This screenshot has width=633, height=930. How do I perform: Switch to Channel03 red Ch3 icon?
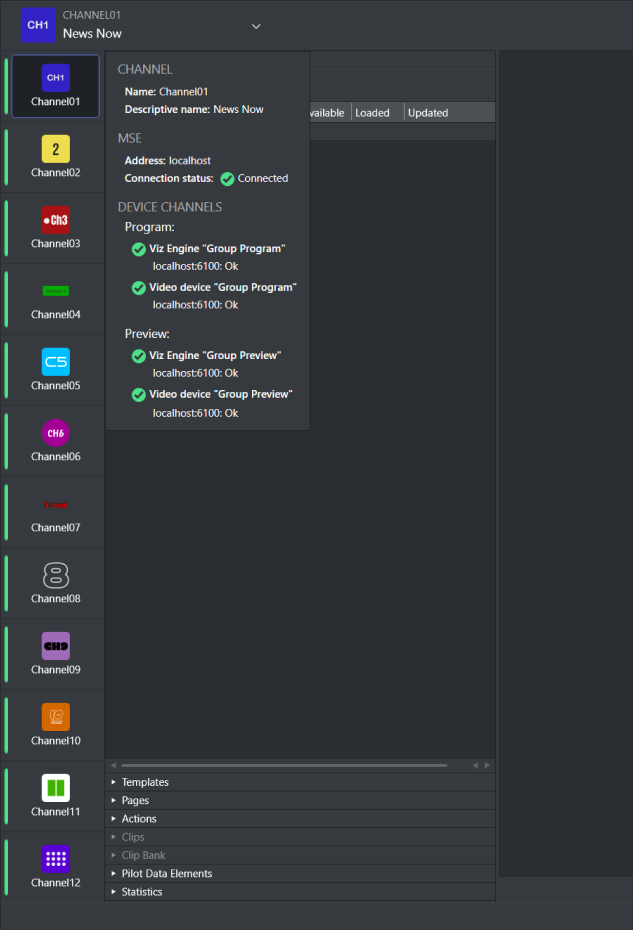[55, 220]
